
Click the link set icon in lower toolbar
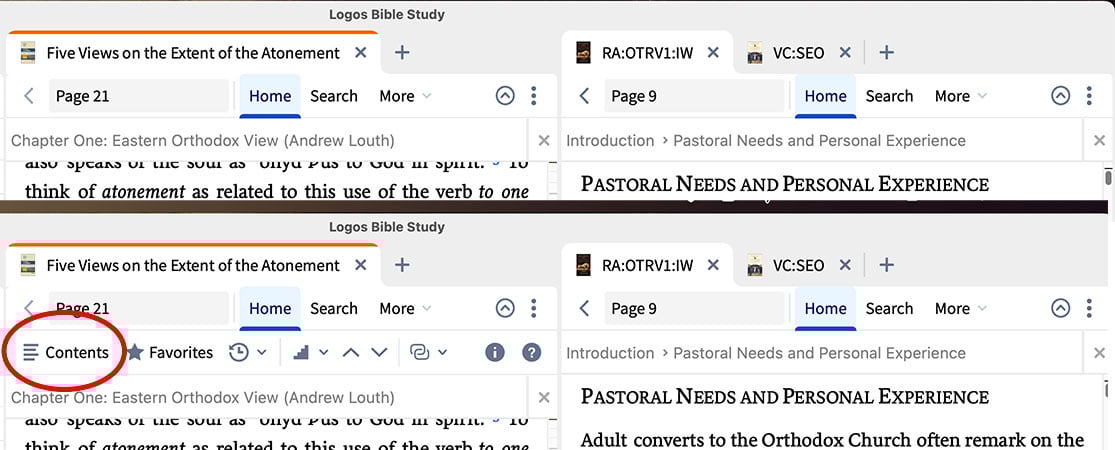tap(420, 353)
